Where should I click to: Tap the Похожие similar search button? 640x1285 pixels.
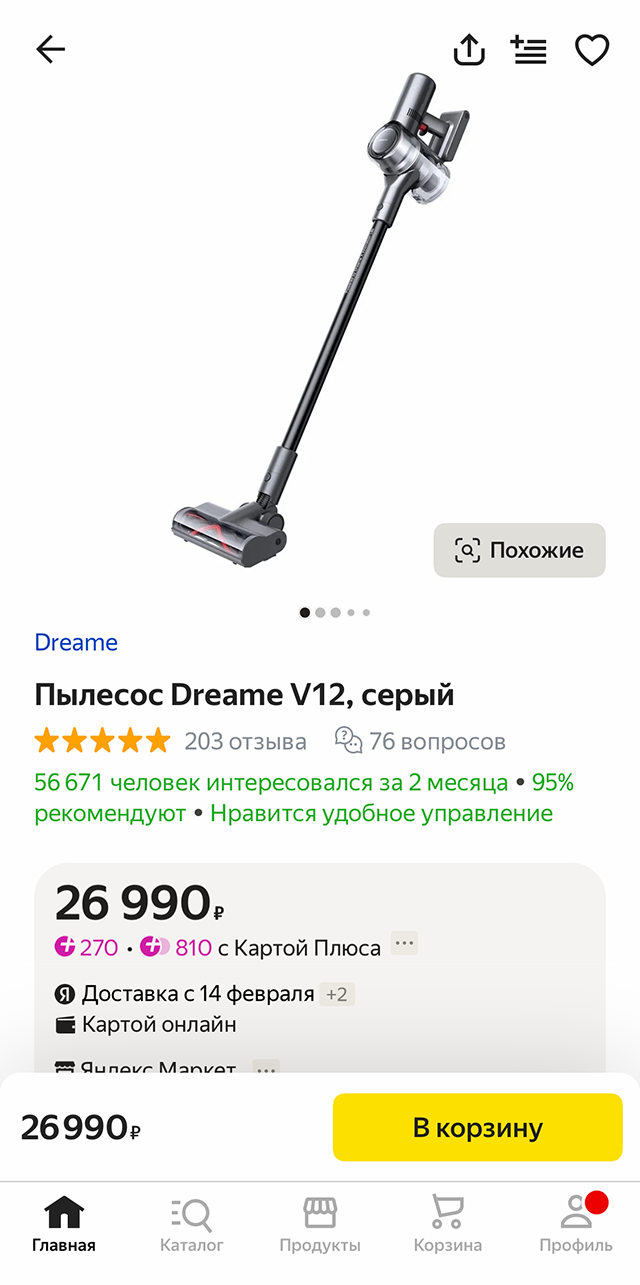tap(519, 550)
